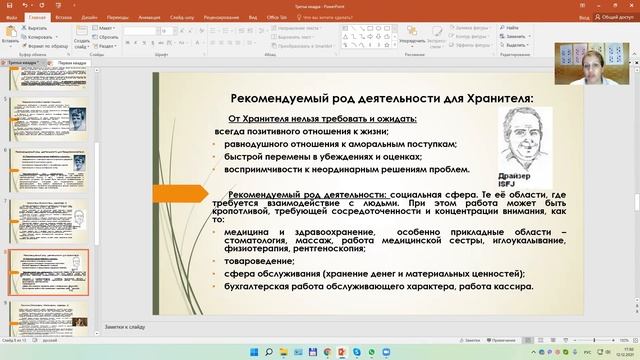Open the Первая квадра document tab
Viewport: 640px width, 360px height.
tap(69, 63)
